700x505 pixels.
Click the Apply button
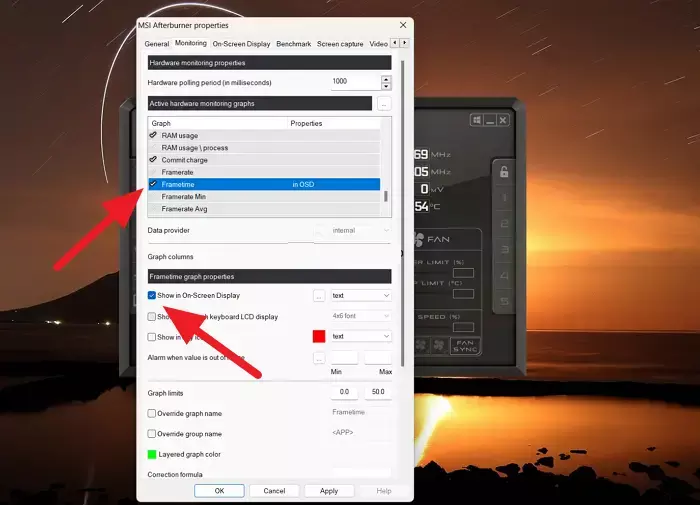click(x=329, y=491)
